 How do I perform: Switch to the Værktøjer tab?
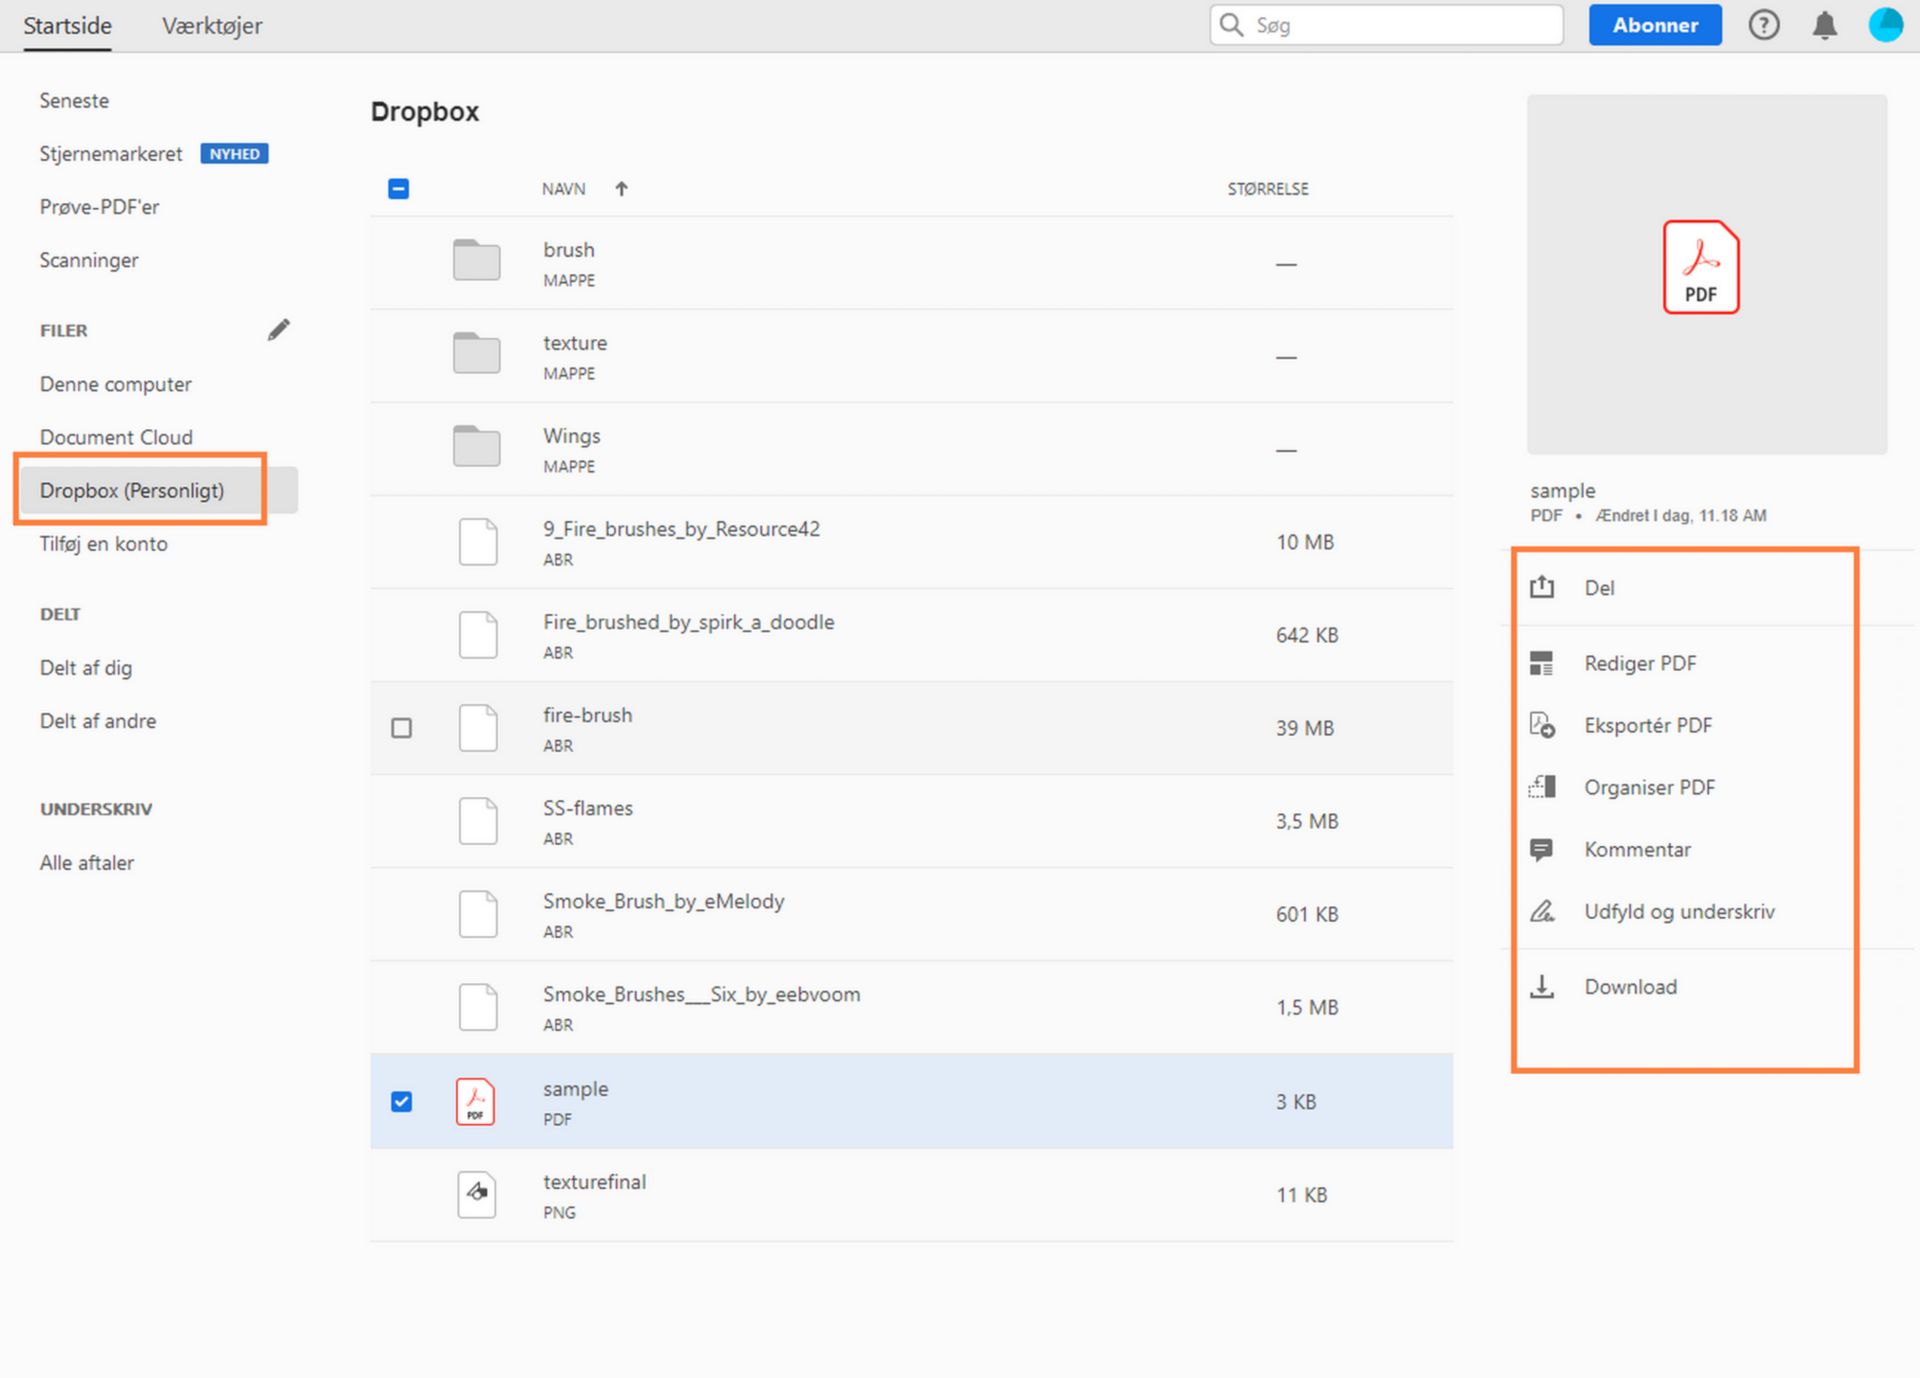pos(212,25)
